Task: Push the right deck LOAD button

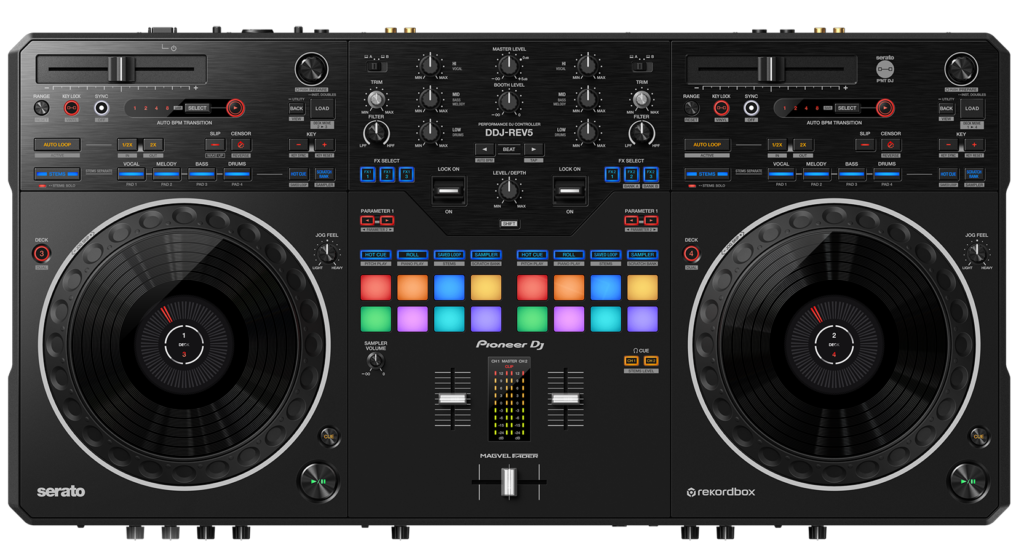Action: click(x=972, y=108)
